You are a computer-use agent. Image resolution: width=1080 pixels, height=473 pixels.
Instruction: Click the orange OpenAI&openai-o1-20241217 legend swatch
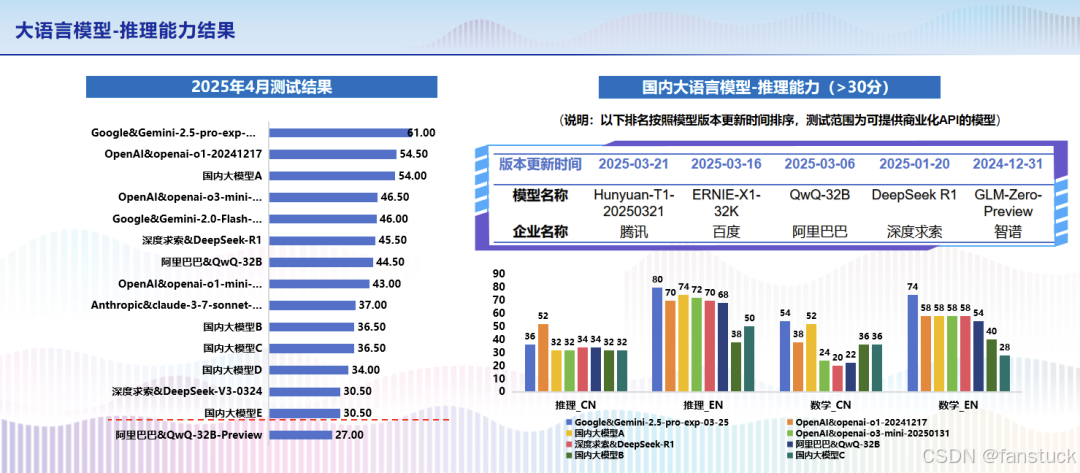click(788, 423)
